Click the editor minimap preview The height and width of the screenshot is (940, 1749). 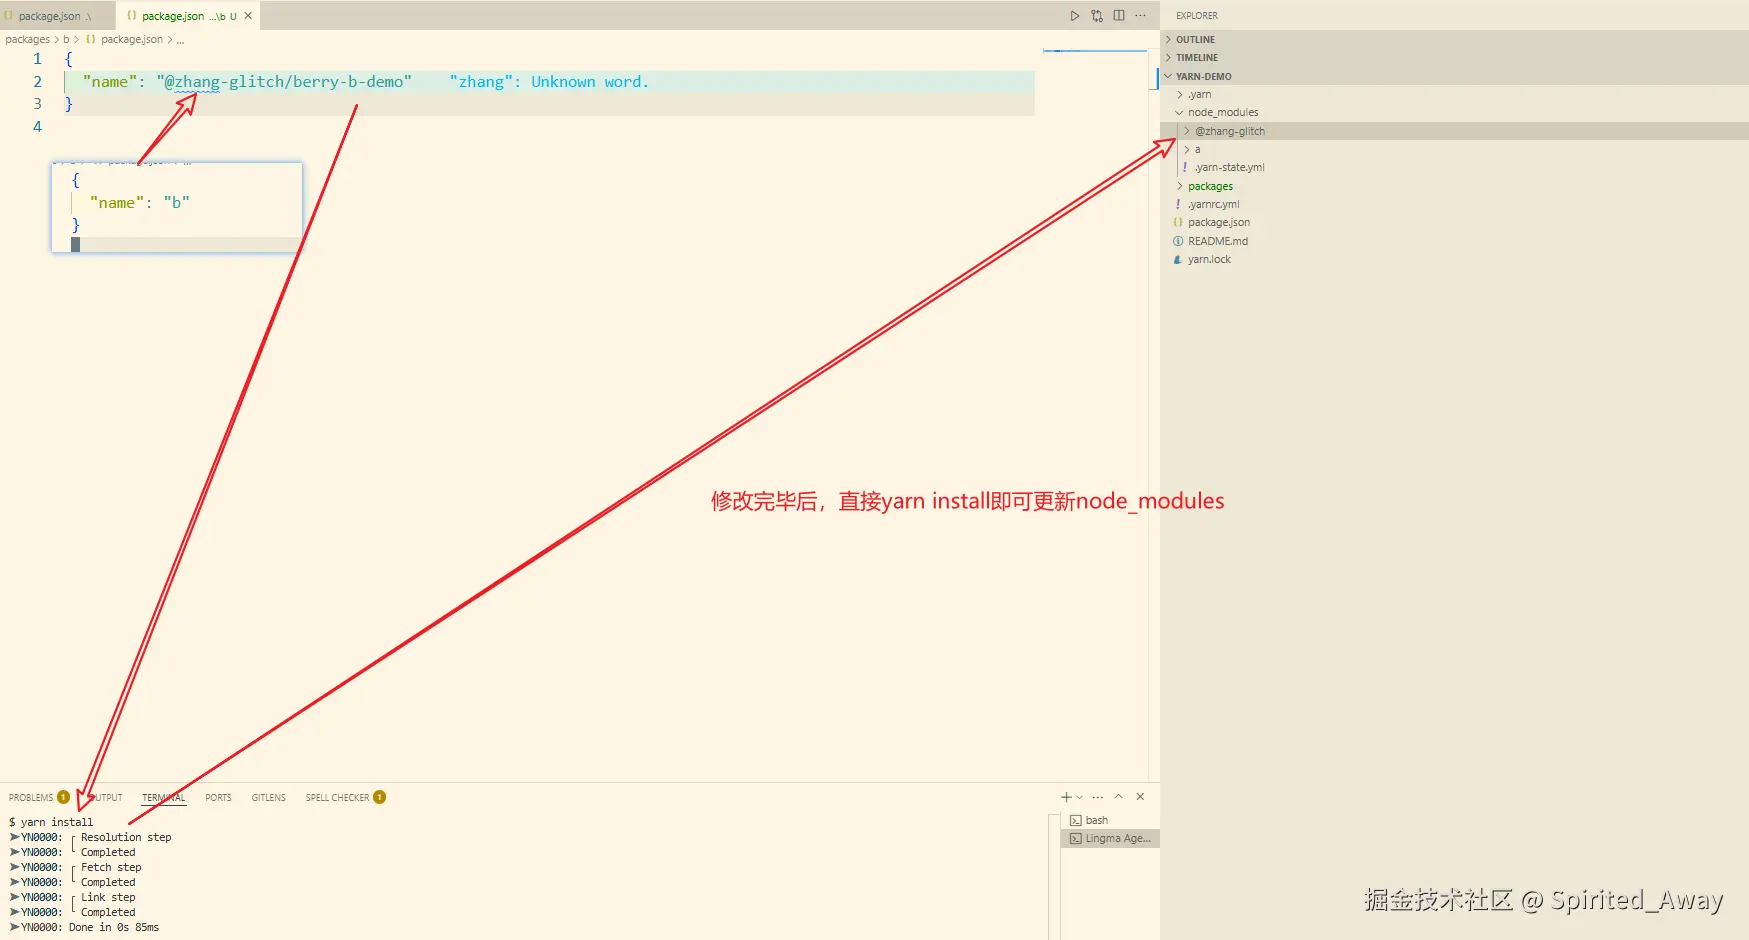pyautogui.click(x=1095, y=50)
